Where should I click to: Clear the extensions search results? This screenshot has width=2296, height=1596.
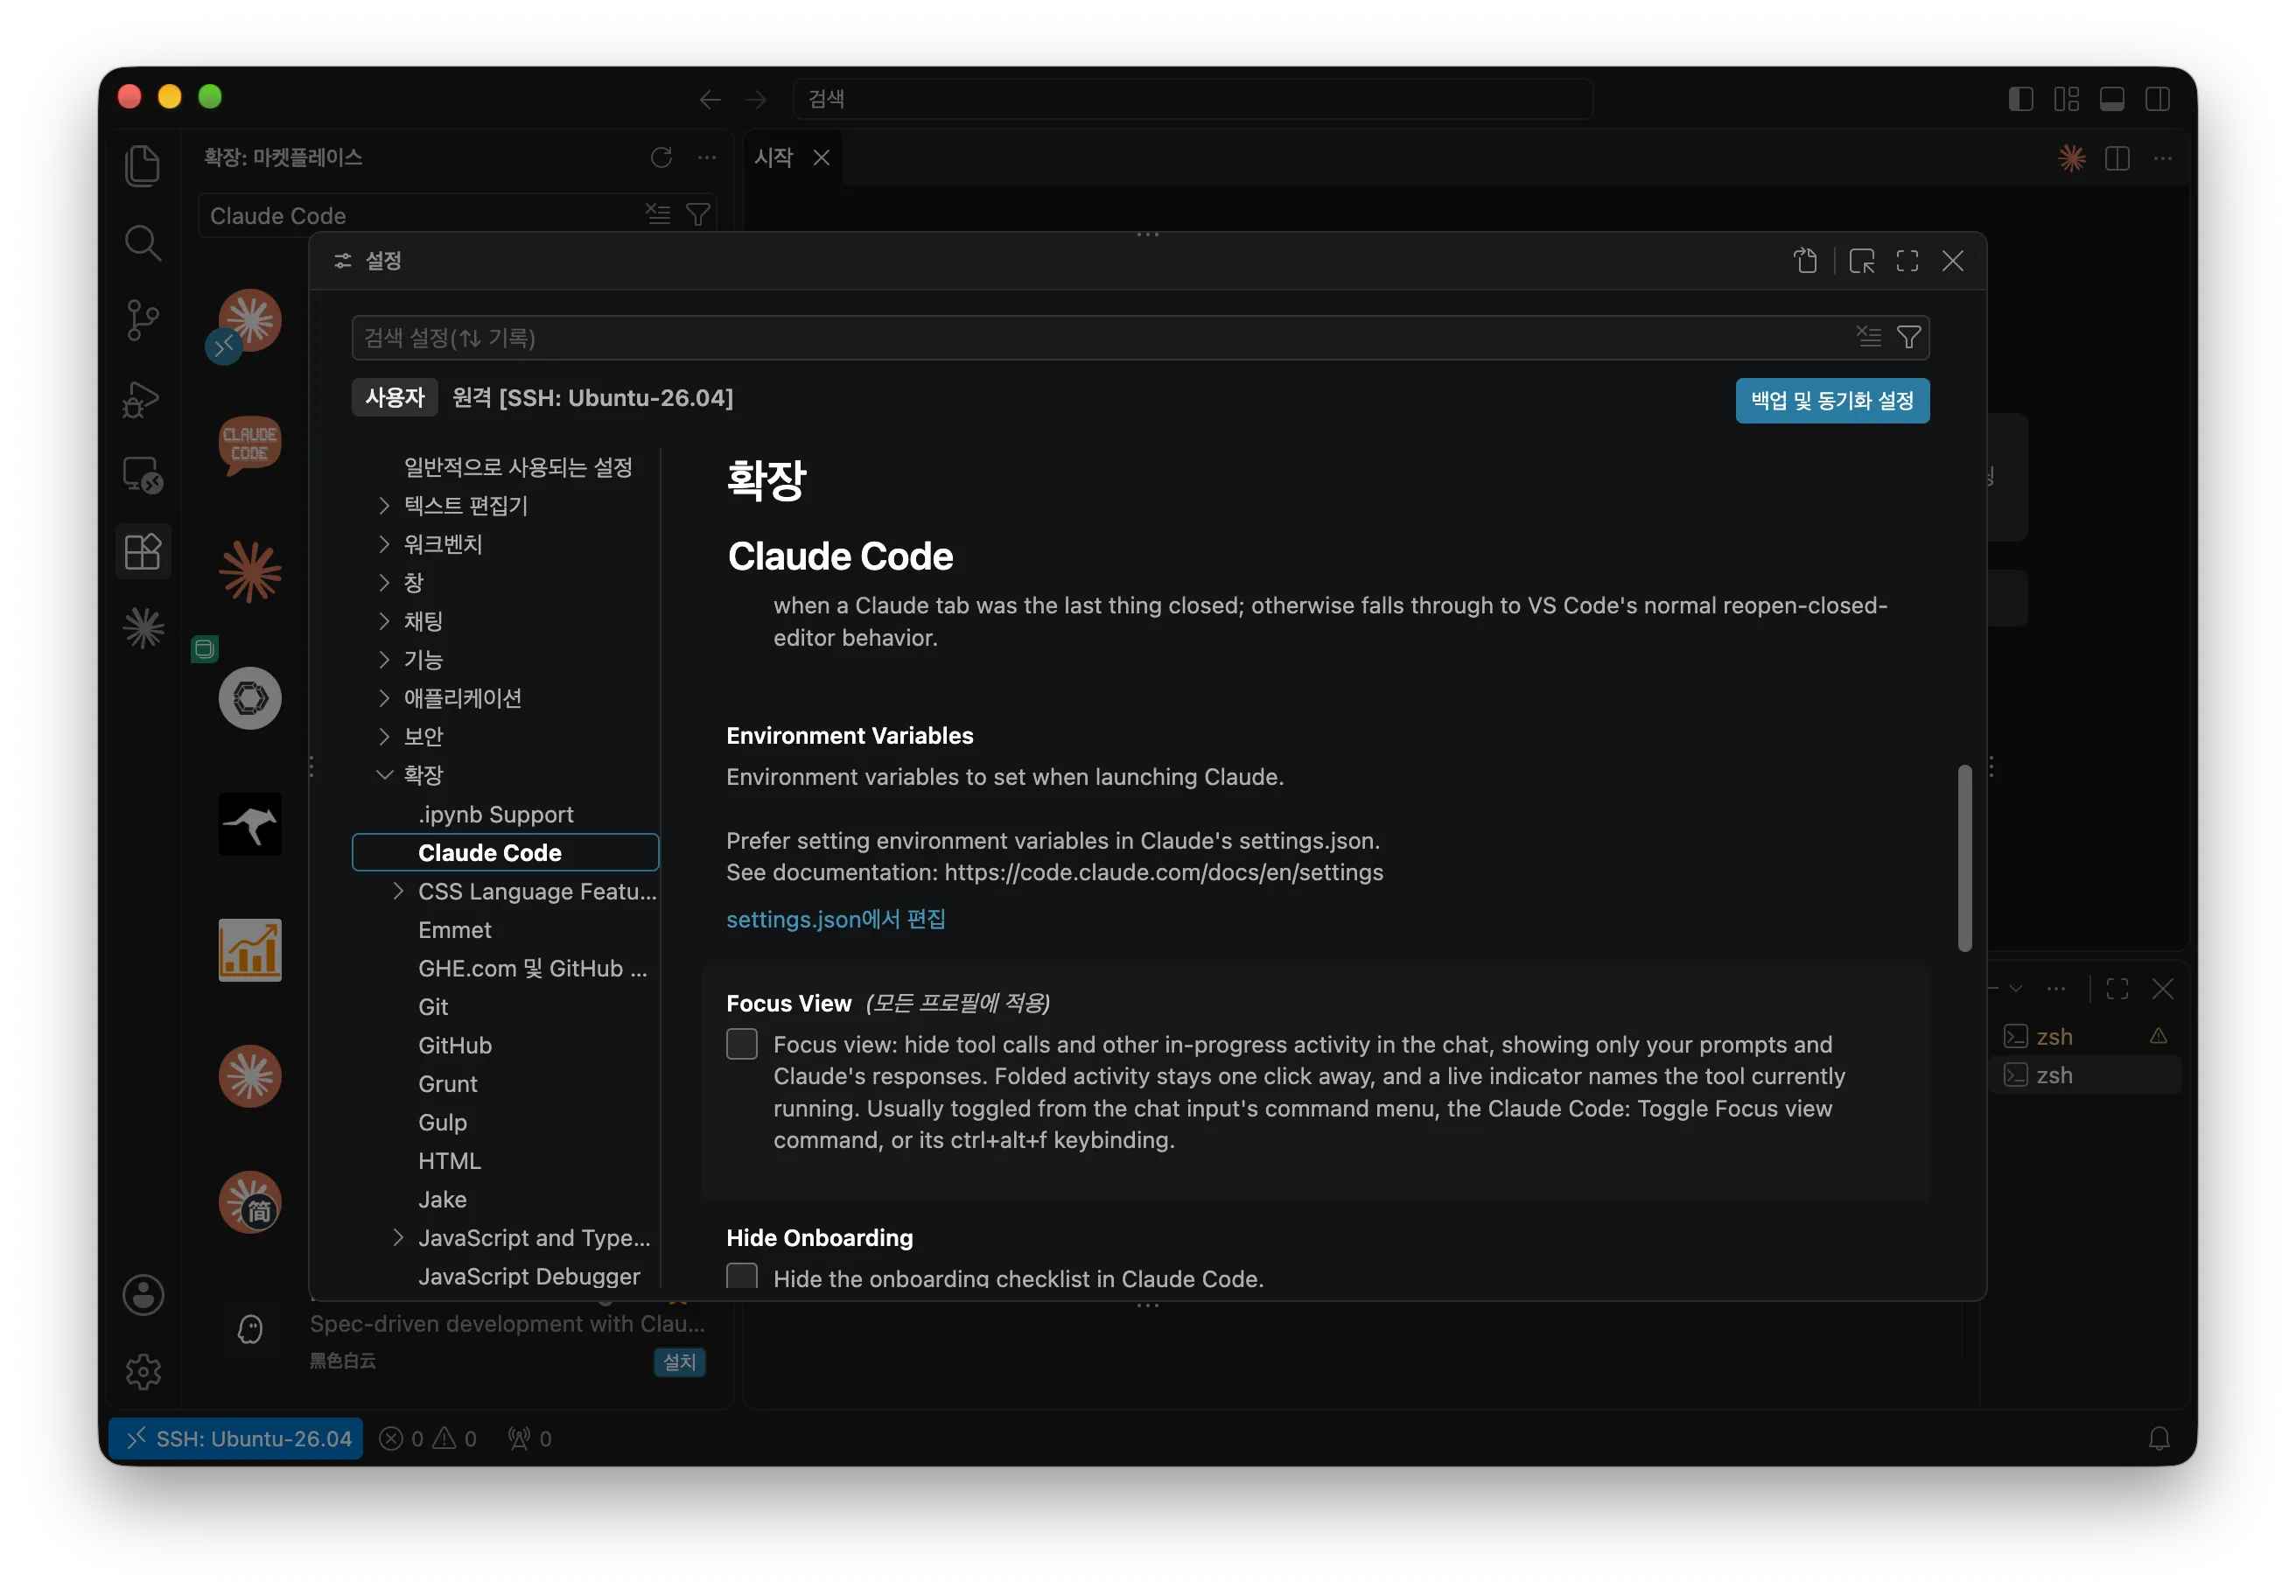pyautogui.click(x=658, y=214)
